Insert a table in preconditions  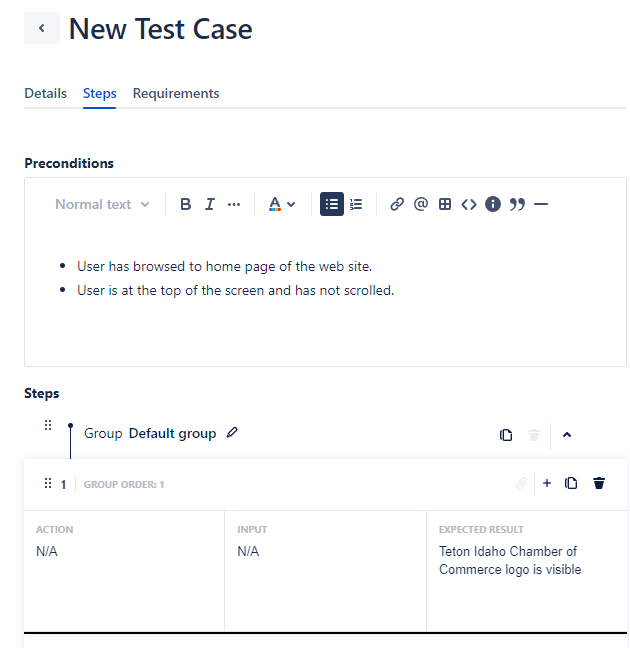click(x=445, y=204)
